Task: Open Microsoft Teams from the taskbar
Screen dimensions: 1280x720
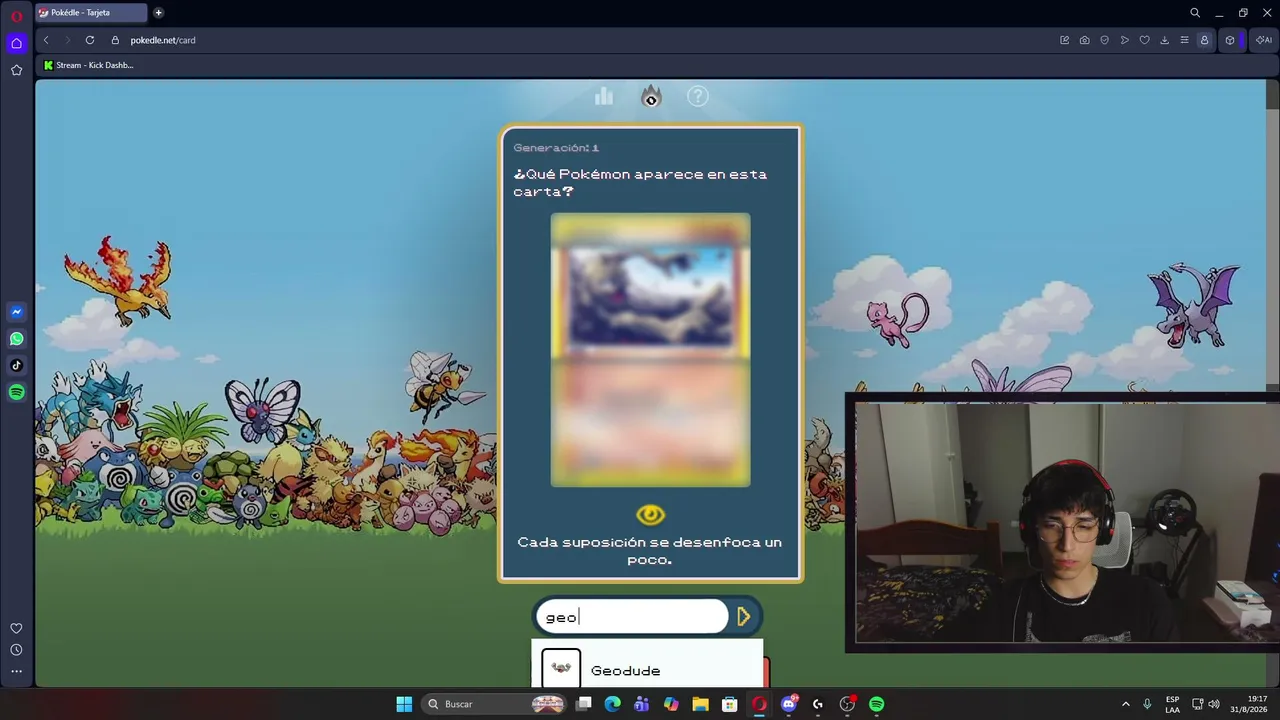Action: 642,704
